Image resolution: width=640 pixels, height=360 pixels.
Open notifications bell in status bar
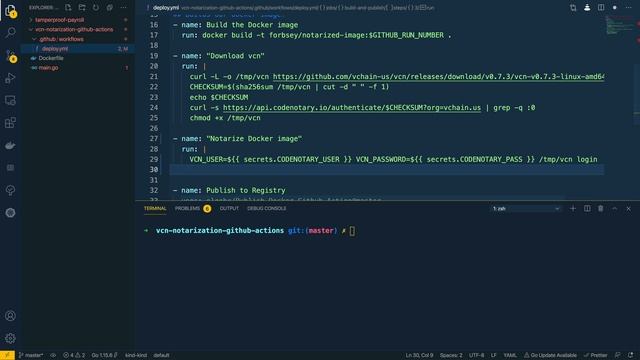631,355
